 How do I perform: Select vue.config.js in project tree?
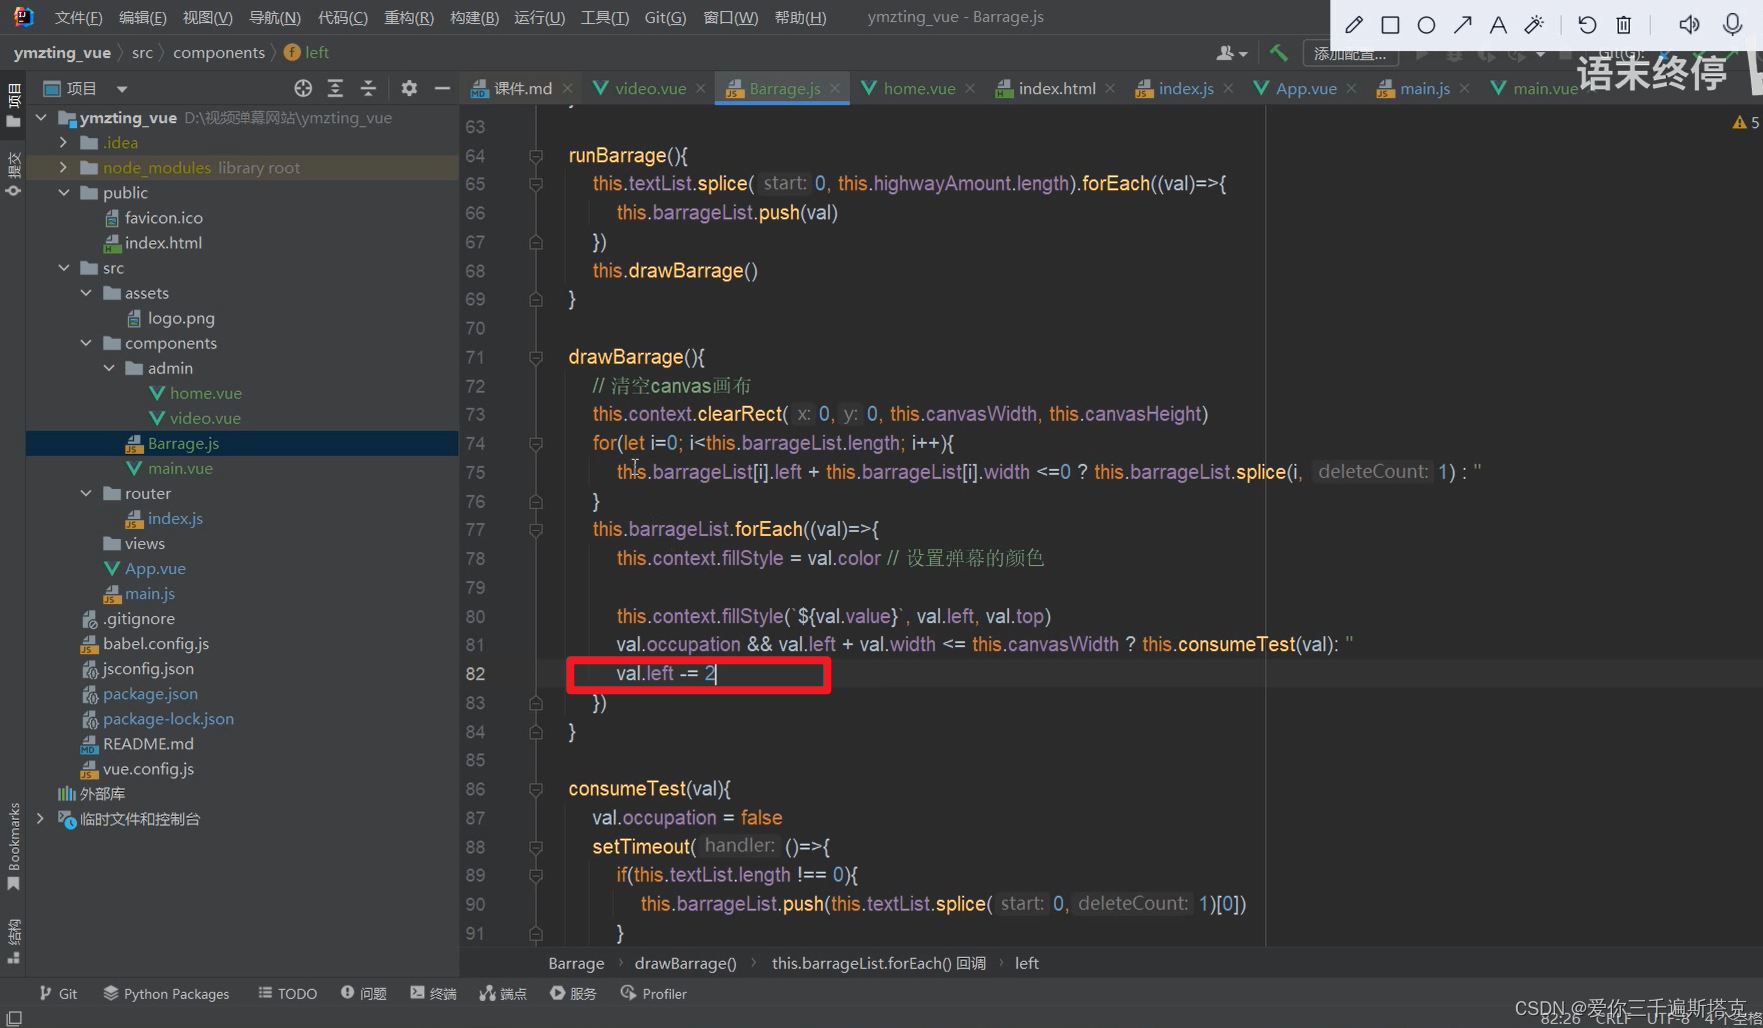click(x=148, y=769)
